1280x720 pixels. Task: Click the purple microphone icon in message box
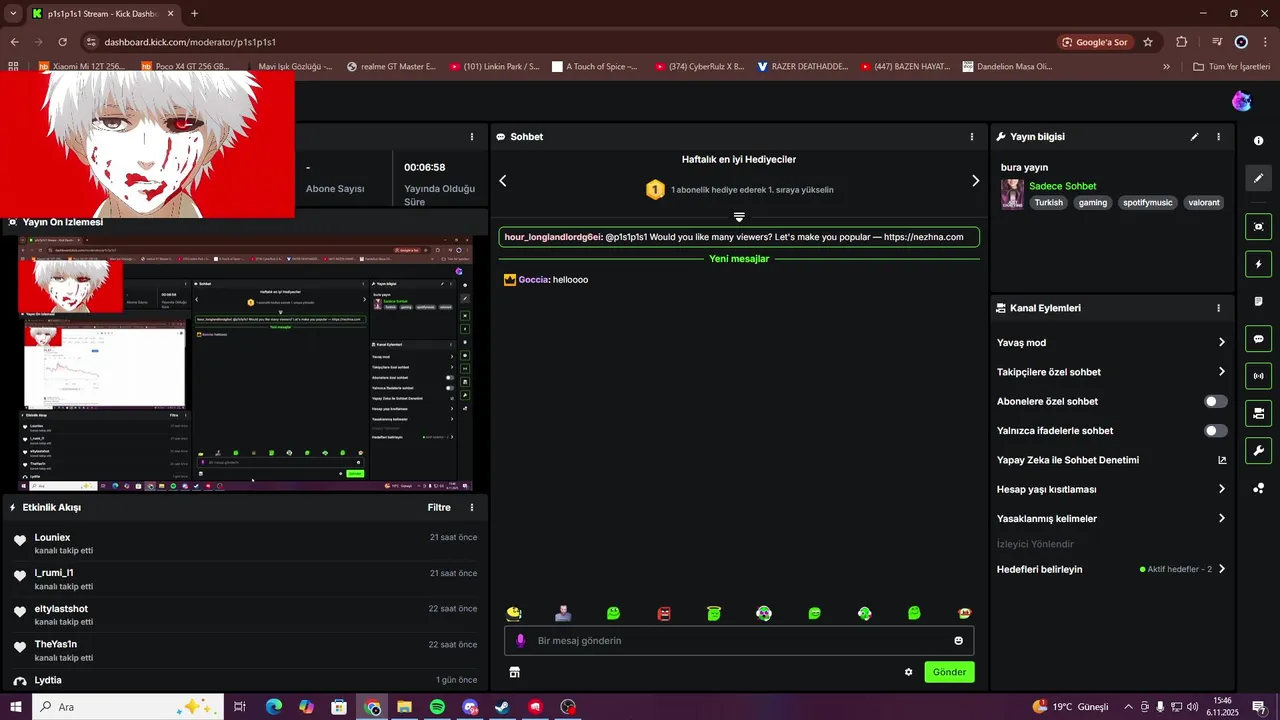point(520,641)
